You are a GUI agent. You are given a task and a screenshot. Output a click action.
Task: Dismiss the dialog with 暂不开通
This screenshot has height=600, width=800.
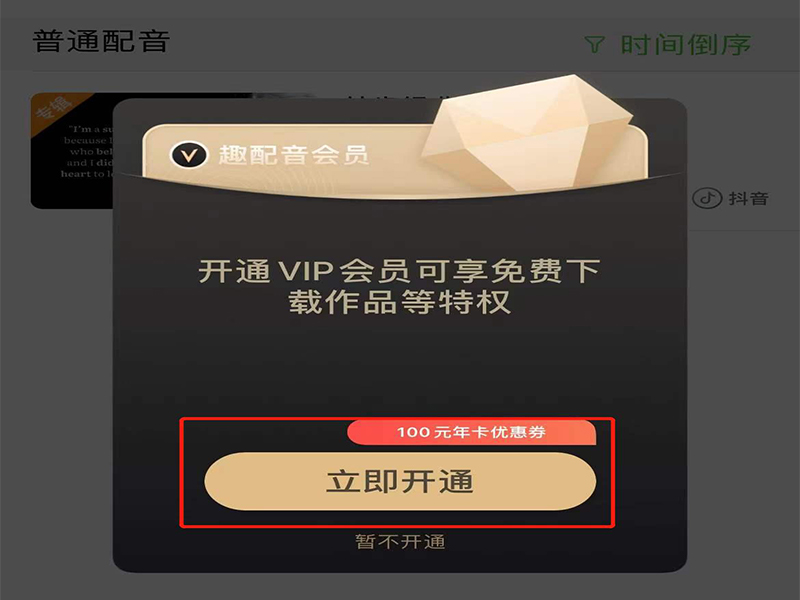(400, 541)
